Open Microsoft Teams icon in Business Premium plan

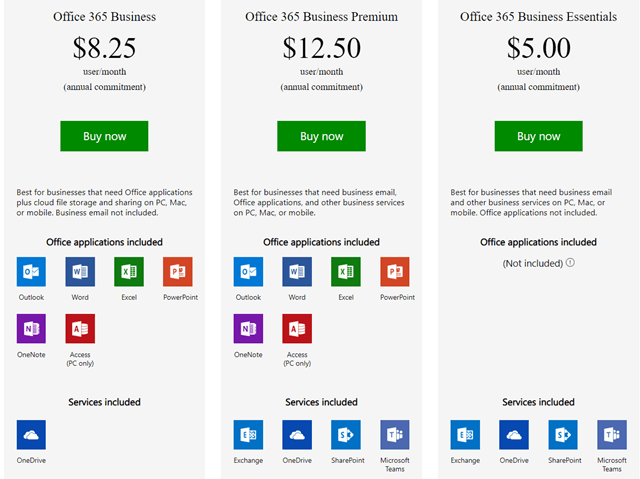click(395, 435)
